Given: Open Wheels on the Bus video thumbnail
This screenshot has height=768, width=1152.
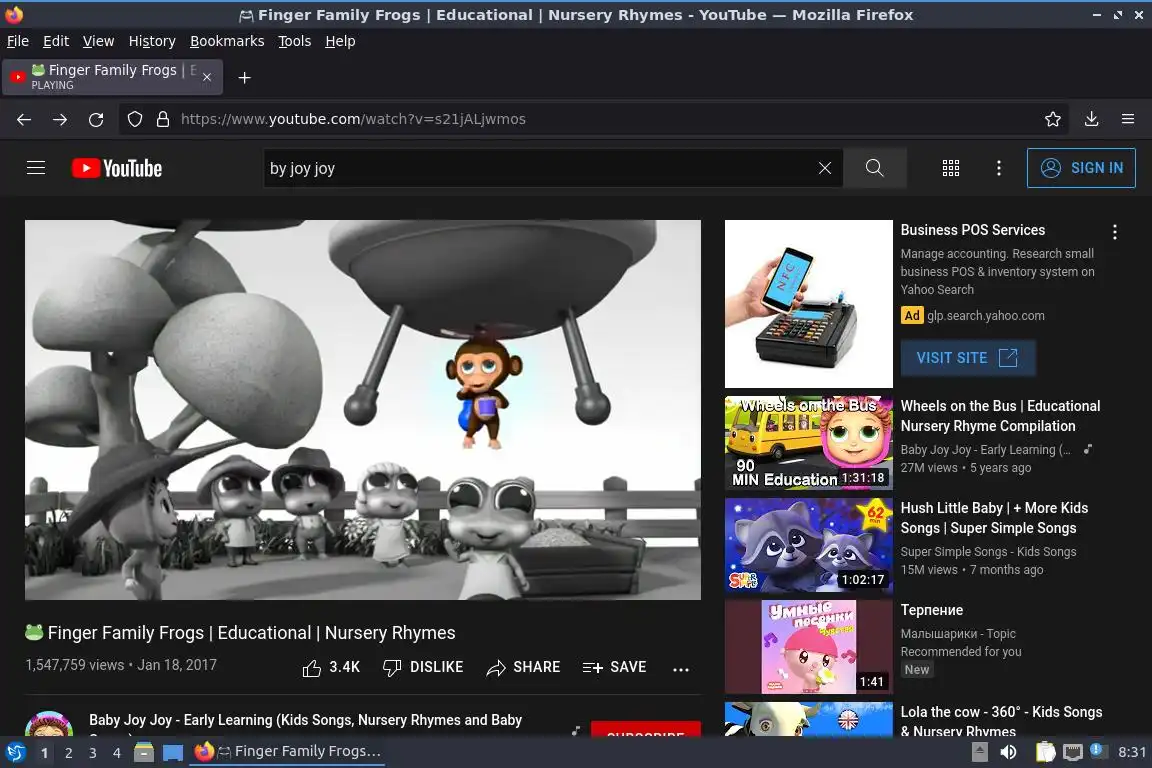Looking at the screenshot, I should pos(808,442).
